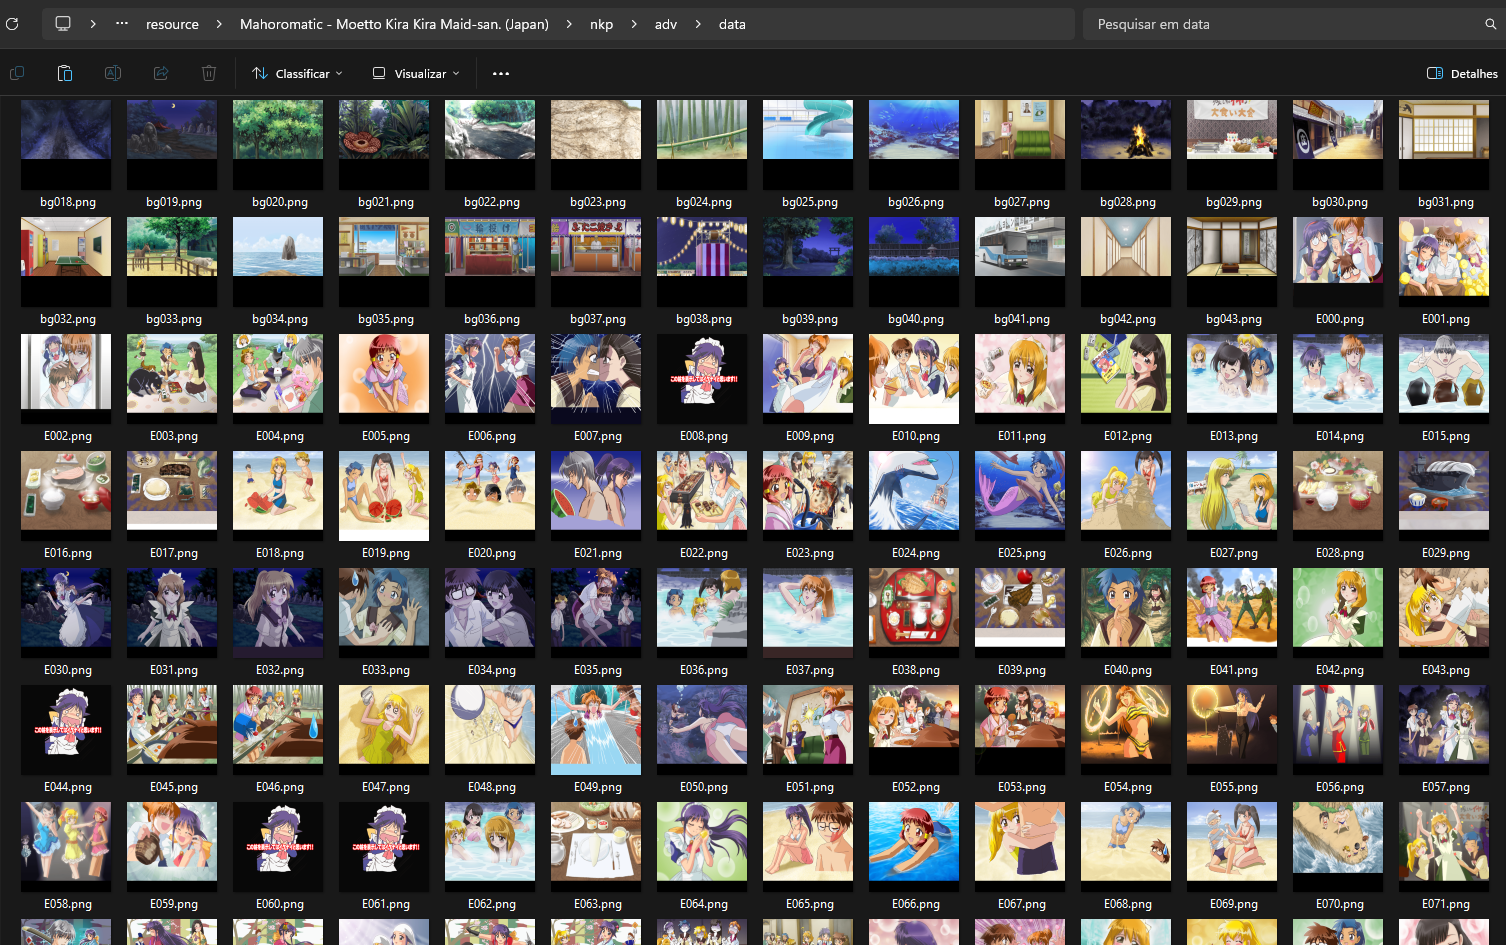Viewport: 1506px width, 945px height.
Task: Go to the resource folder in the breadcrumb
Action: 172,24
